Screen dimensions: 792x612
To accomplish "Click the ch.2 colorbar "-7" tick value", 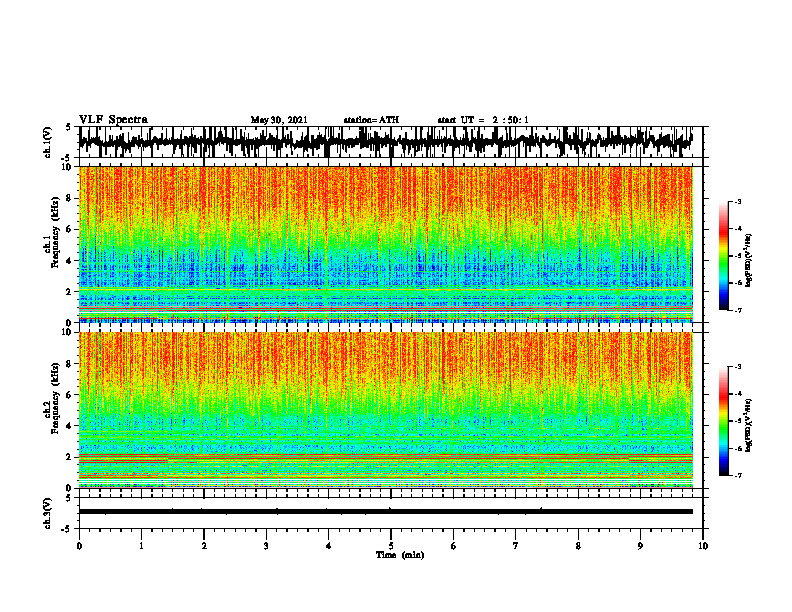I will (737, 475).
